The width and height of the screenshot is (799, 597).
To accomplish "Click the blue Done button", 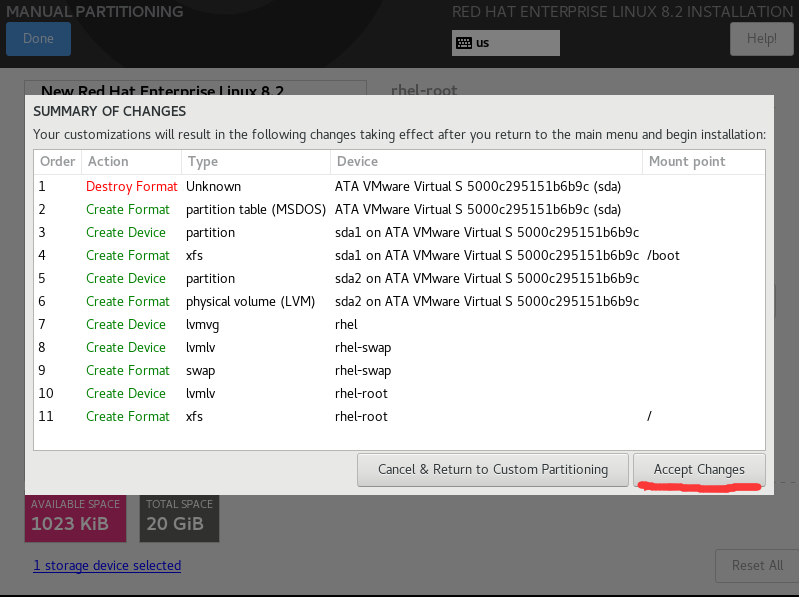I will coord(38,39).
